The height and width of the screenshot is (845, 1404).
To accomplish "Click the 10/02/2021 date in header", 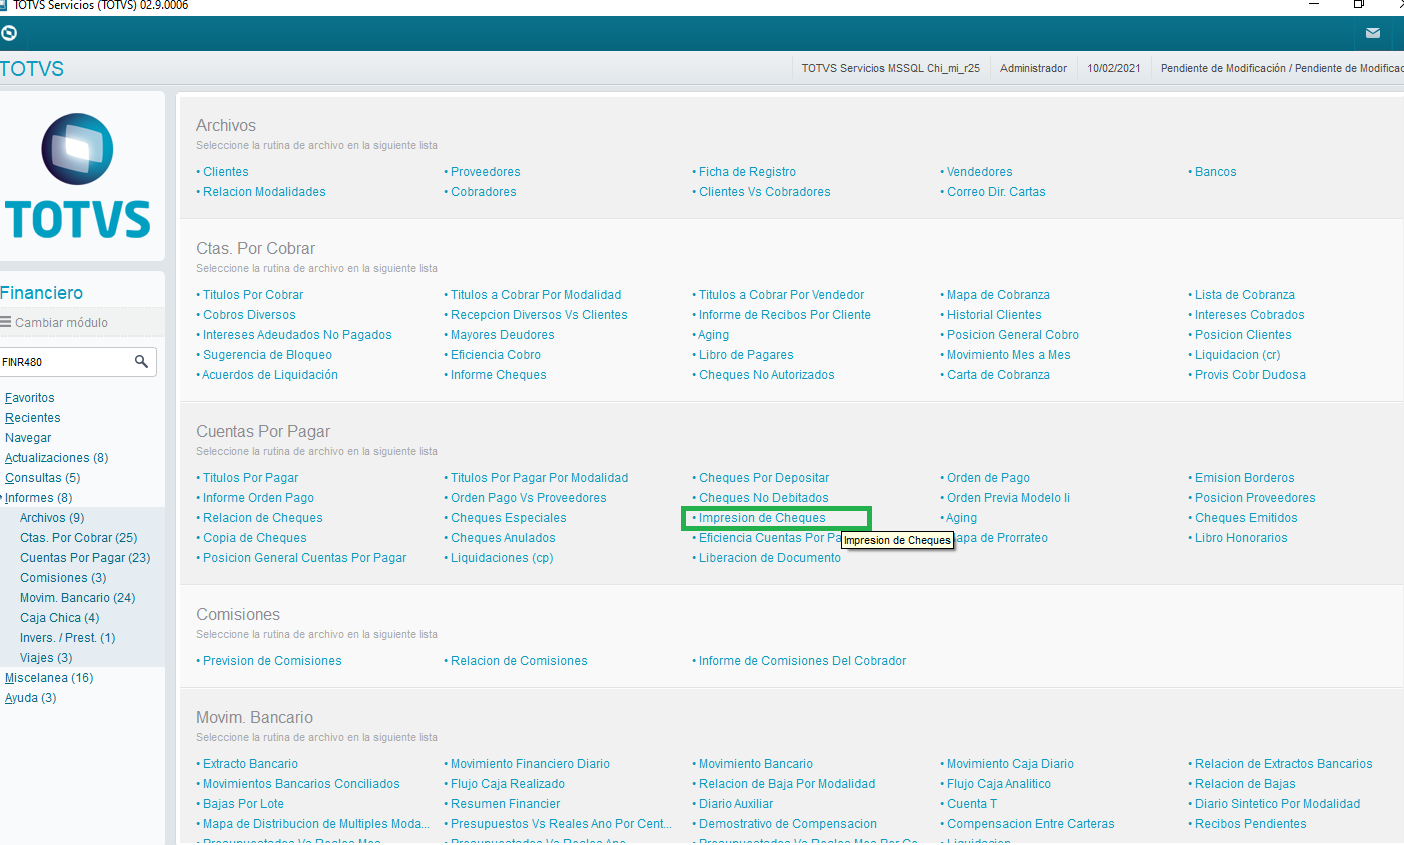I will pos(1114,68).
